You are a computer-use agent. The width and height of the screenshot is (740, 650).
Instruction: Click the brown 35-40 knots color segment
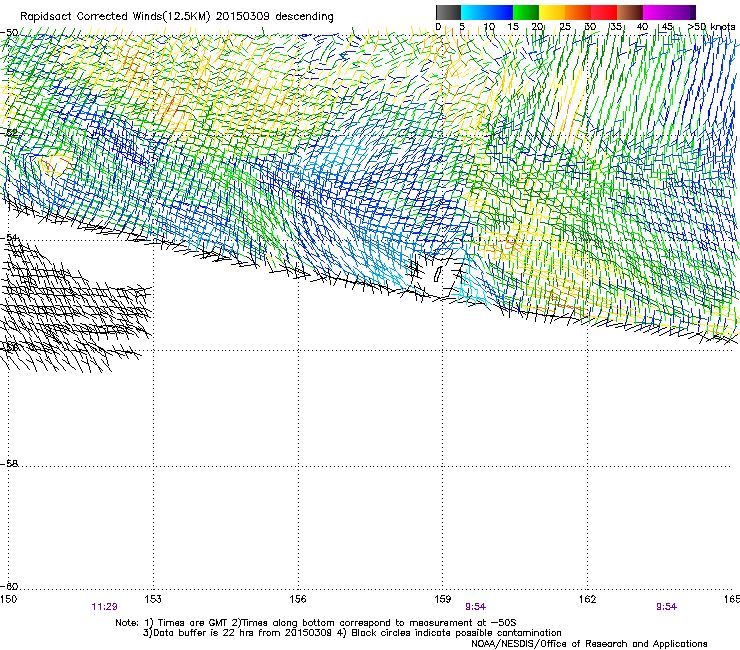coord(630,12)
